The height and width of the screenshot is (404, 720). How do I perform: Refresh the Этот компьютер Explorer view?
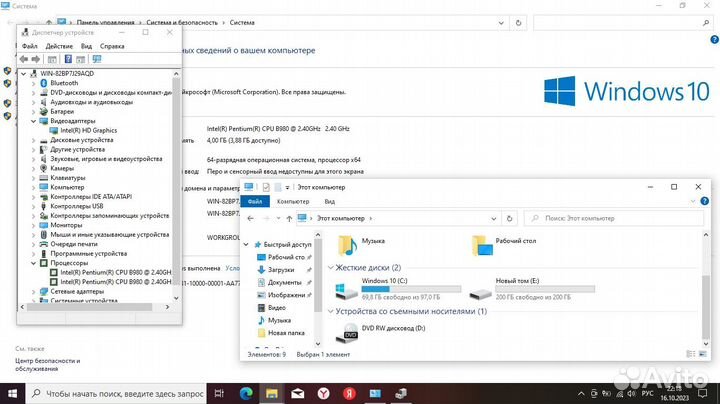509,219
